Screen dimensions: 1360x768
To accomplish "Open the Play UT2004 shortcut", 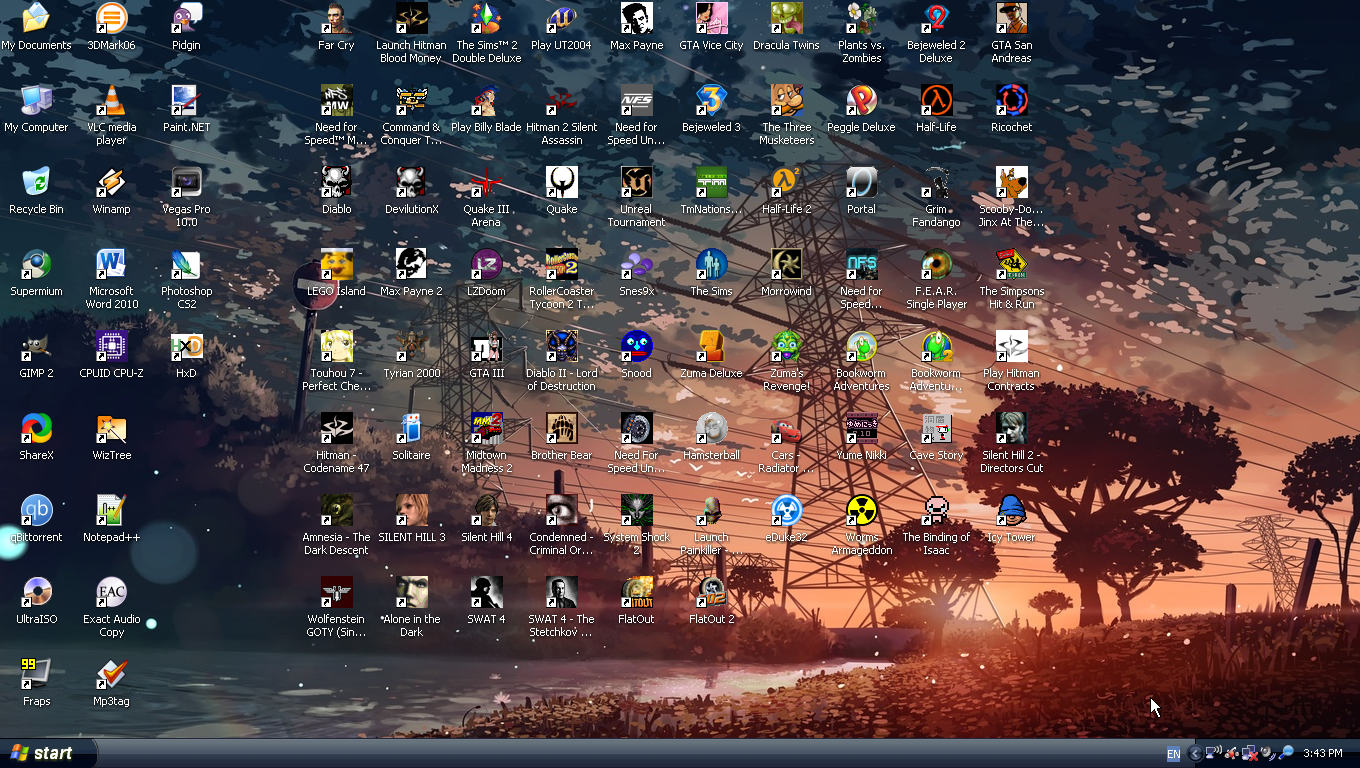I will (x=561, y=18).
